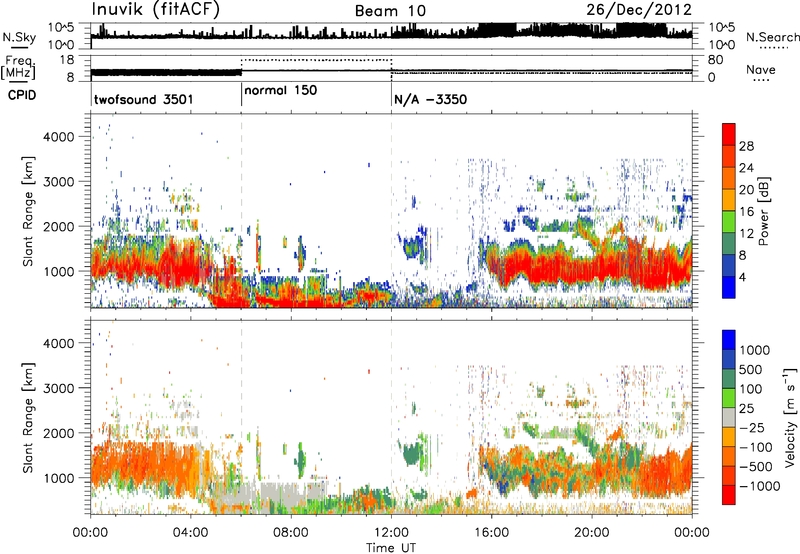800x554 pixels.
Task: Click the 'Inuvik (fitACF)' plot title
Action: click(x=155, y=10)
